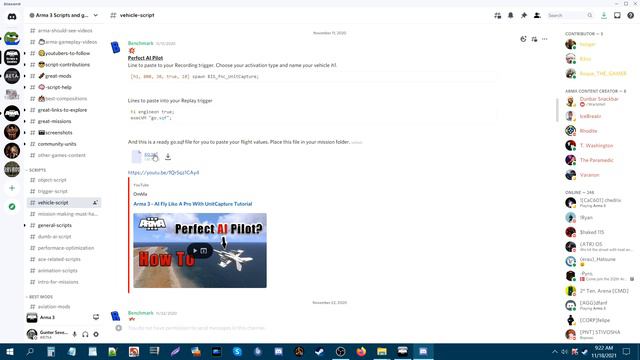Open Arma 3 Scripts server dropdown menu
This screenshot has width=640, height=360.
click(63, 15)
